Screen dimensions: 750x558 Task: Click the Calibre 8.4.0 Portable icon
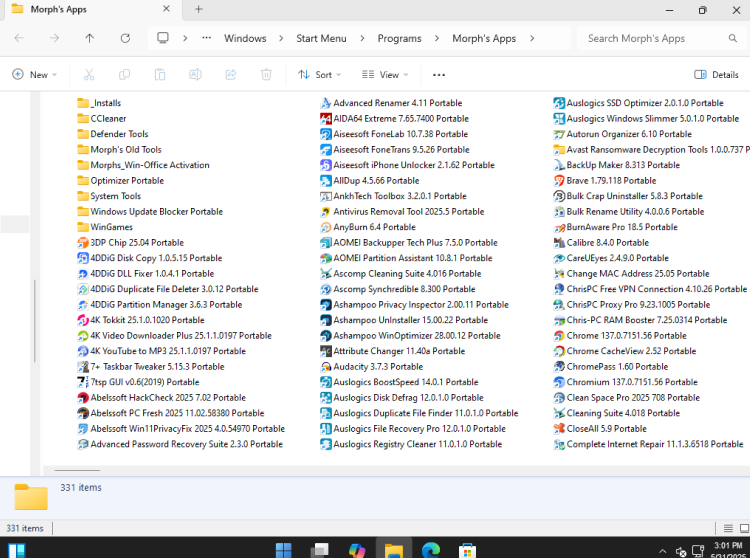[559, 243]
